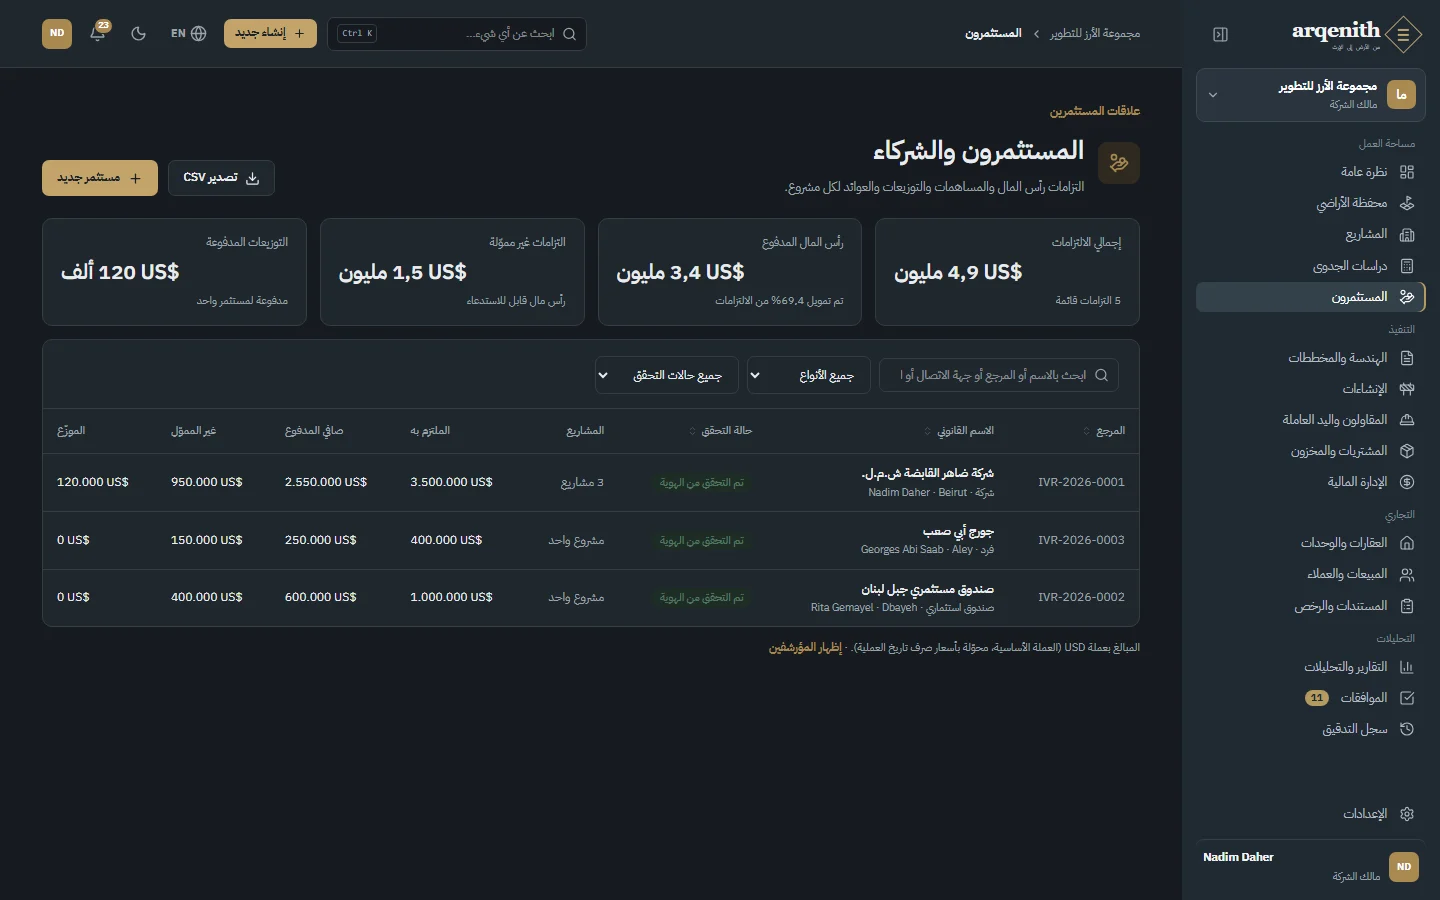
Task: Collapse the sidebar panel icon
Action: coord(1220,34)
